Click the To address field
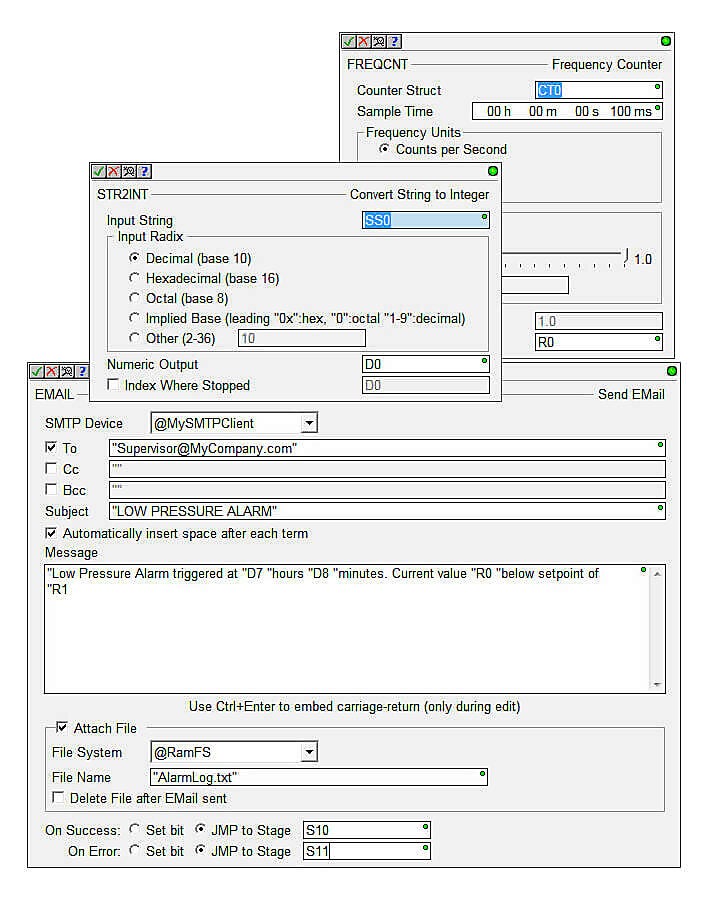Viewport: 705px width, 900px height. pos(387,448)
